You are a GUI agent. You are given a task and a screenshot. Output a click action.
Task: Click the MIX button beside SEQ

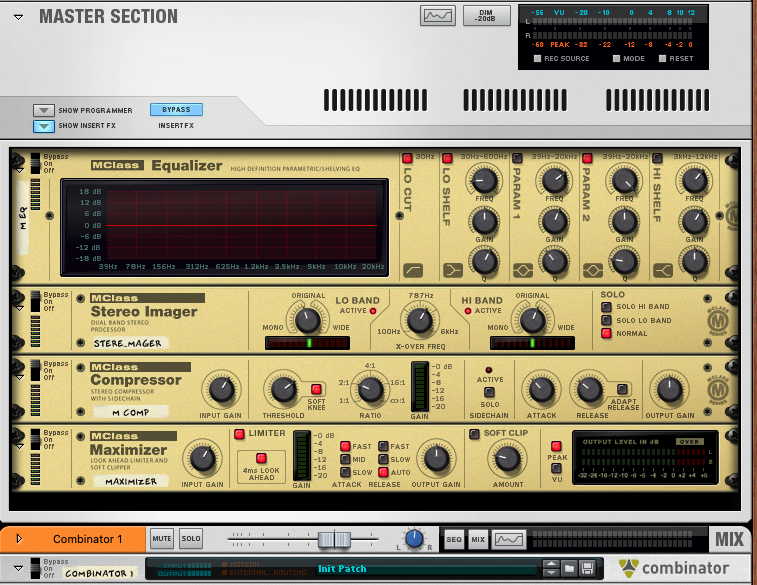[x=478, y=539]
